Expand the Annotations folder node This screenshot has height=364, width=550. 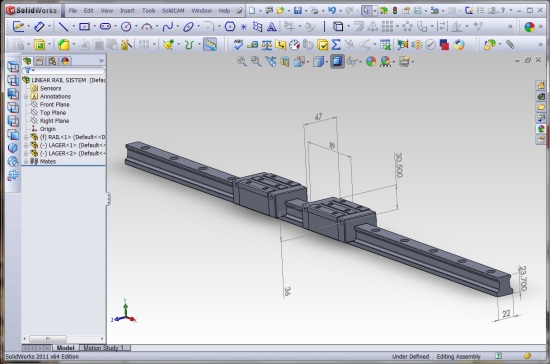click(x=26, y=96)
